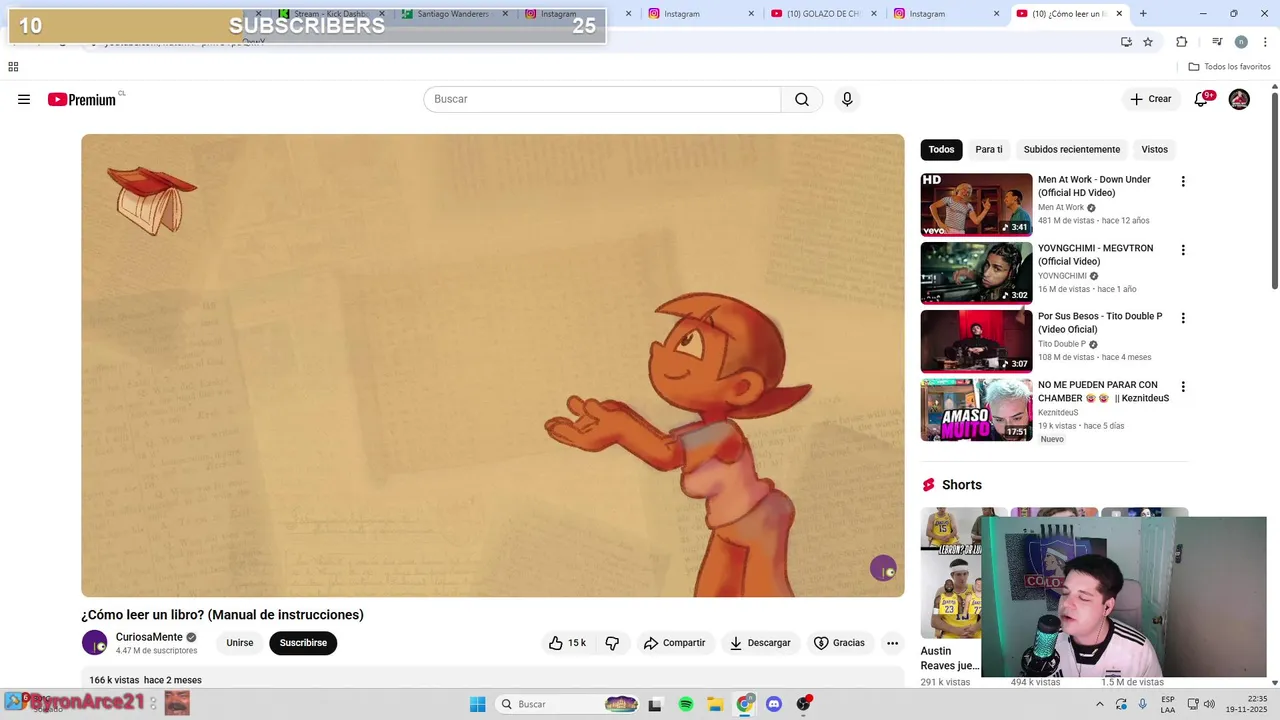Show hidden system tray icons chevron
The image size is (1280, 720).
coord(1100,704)
